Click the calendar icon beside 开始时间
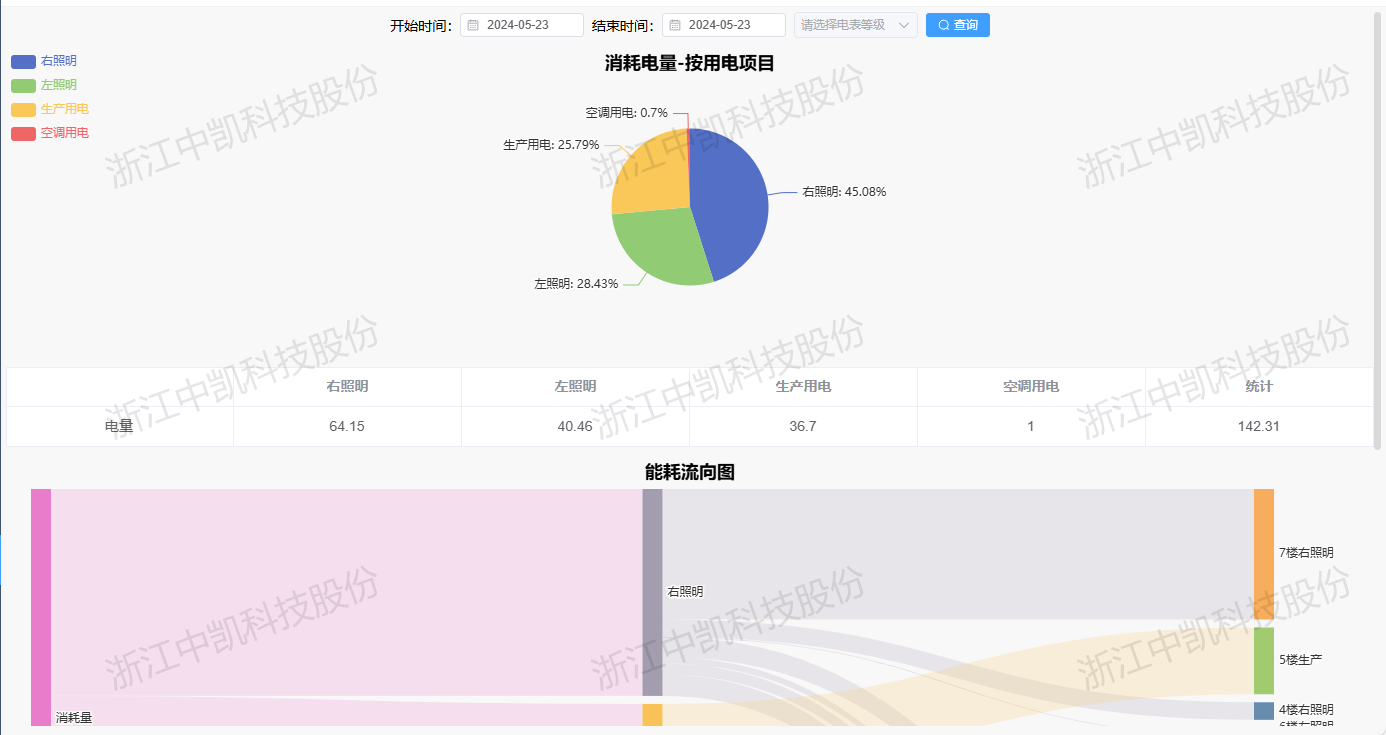The height and width of the screenshot is (735, 1386). [472, 24]
